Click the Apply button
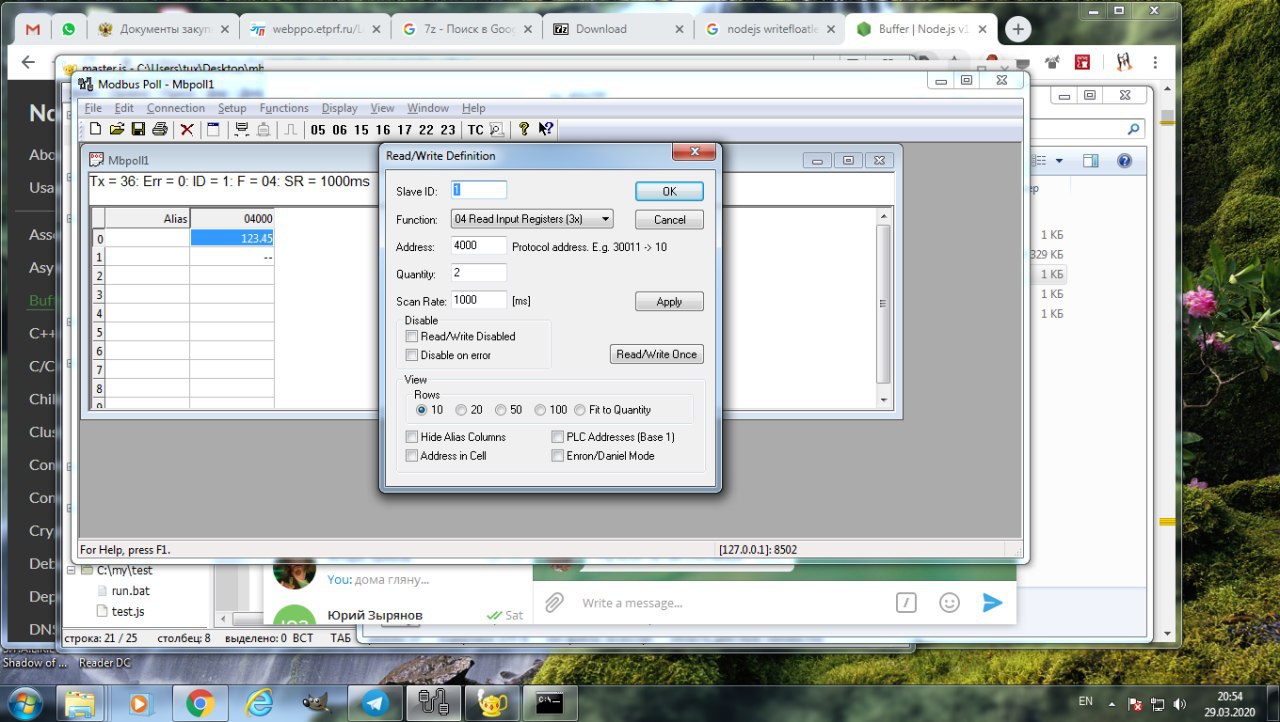 [x=669, y=302]
